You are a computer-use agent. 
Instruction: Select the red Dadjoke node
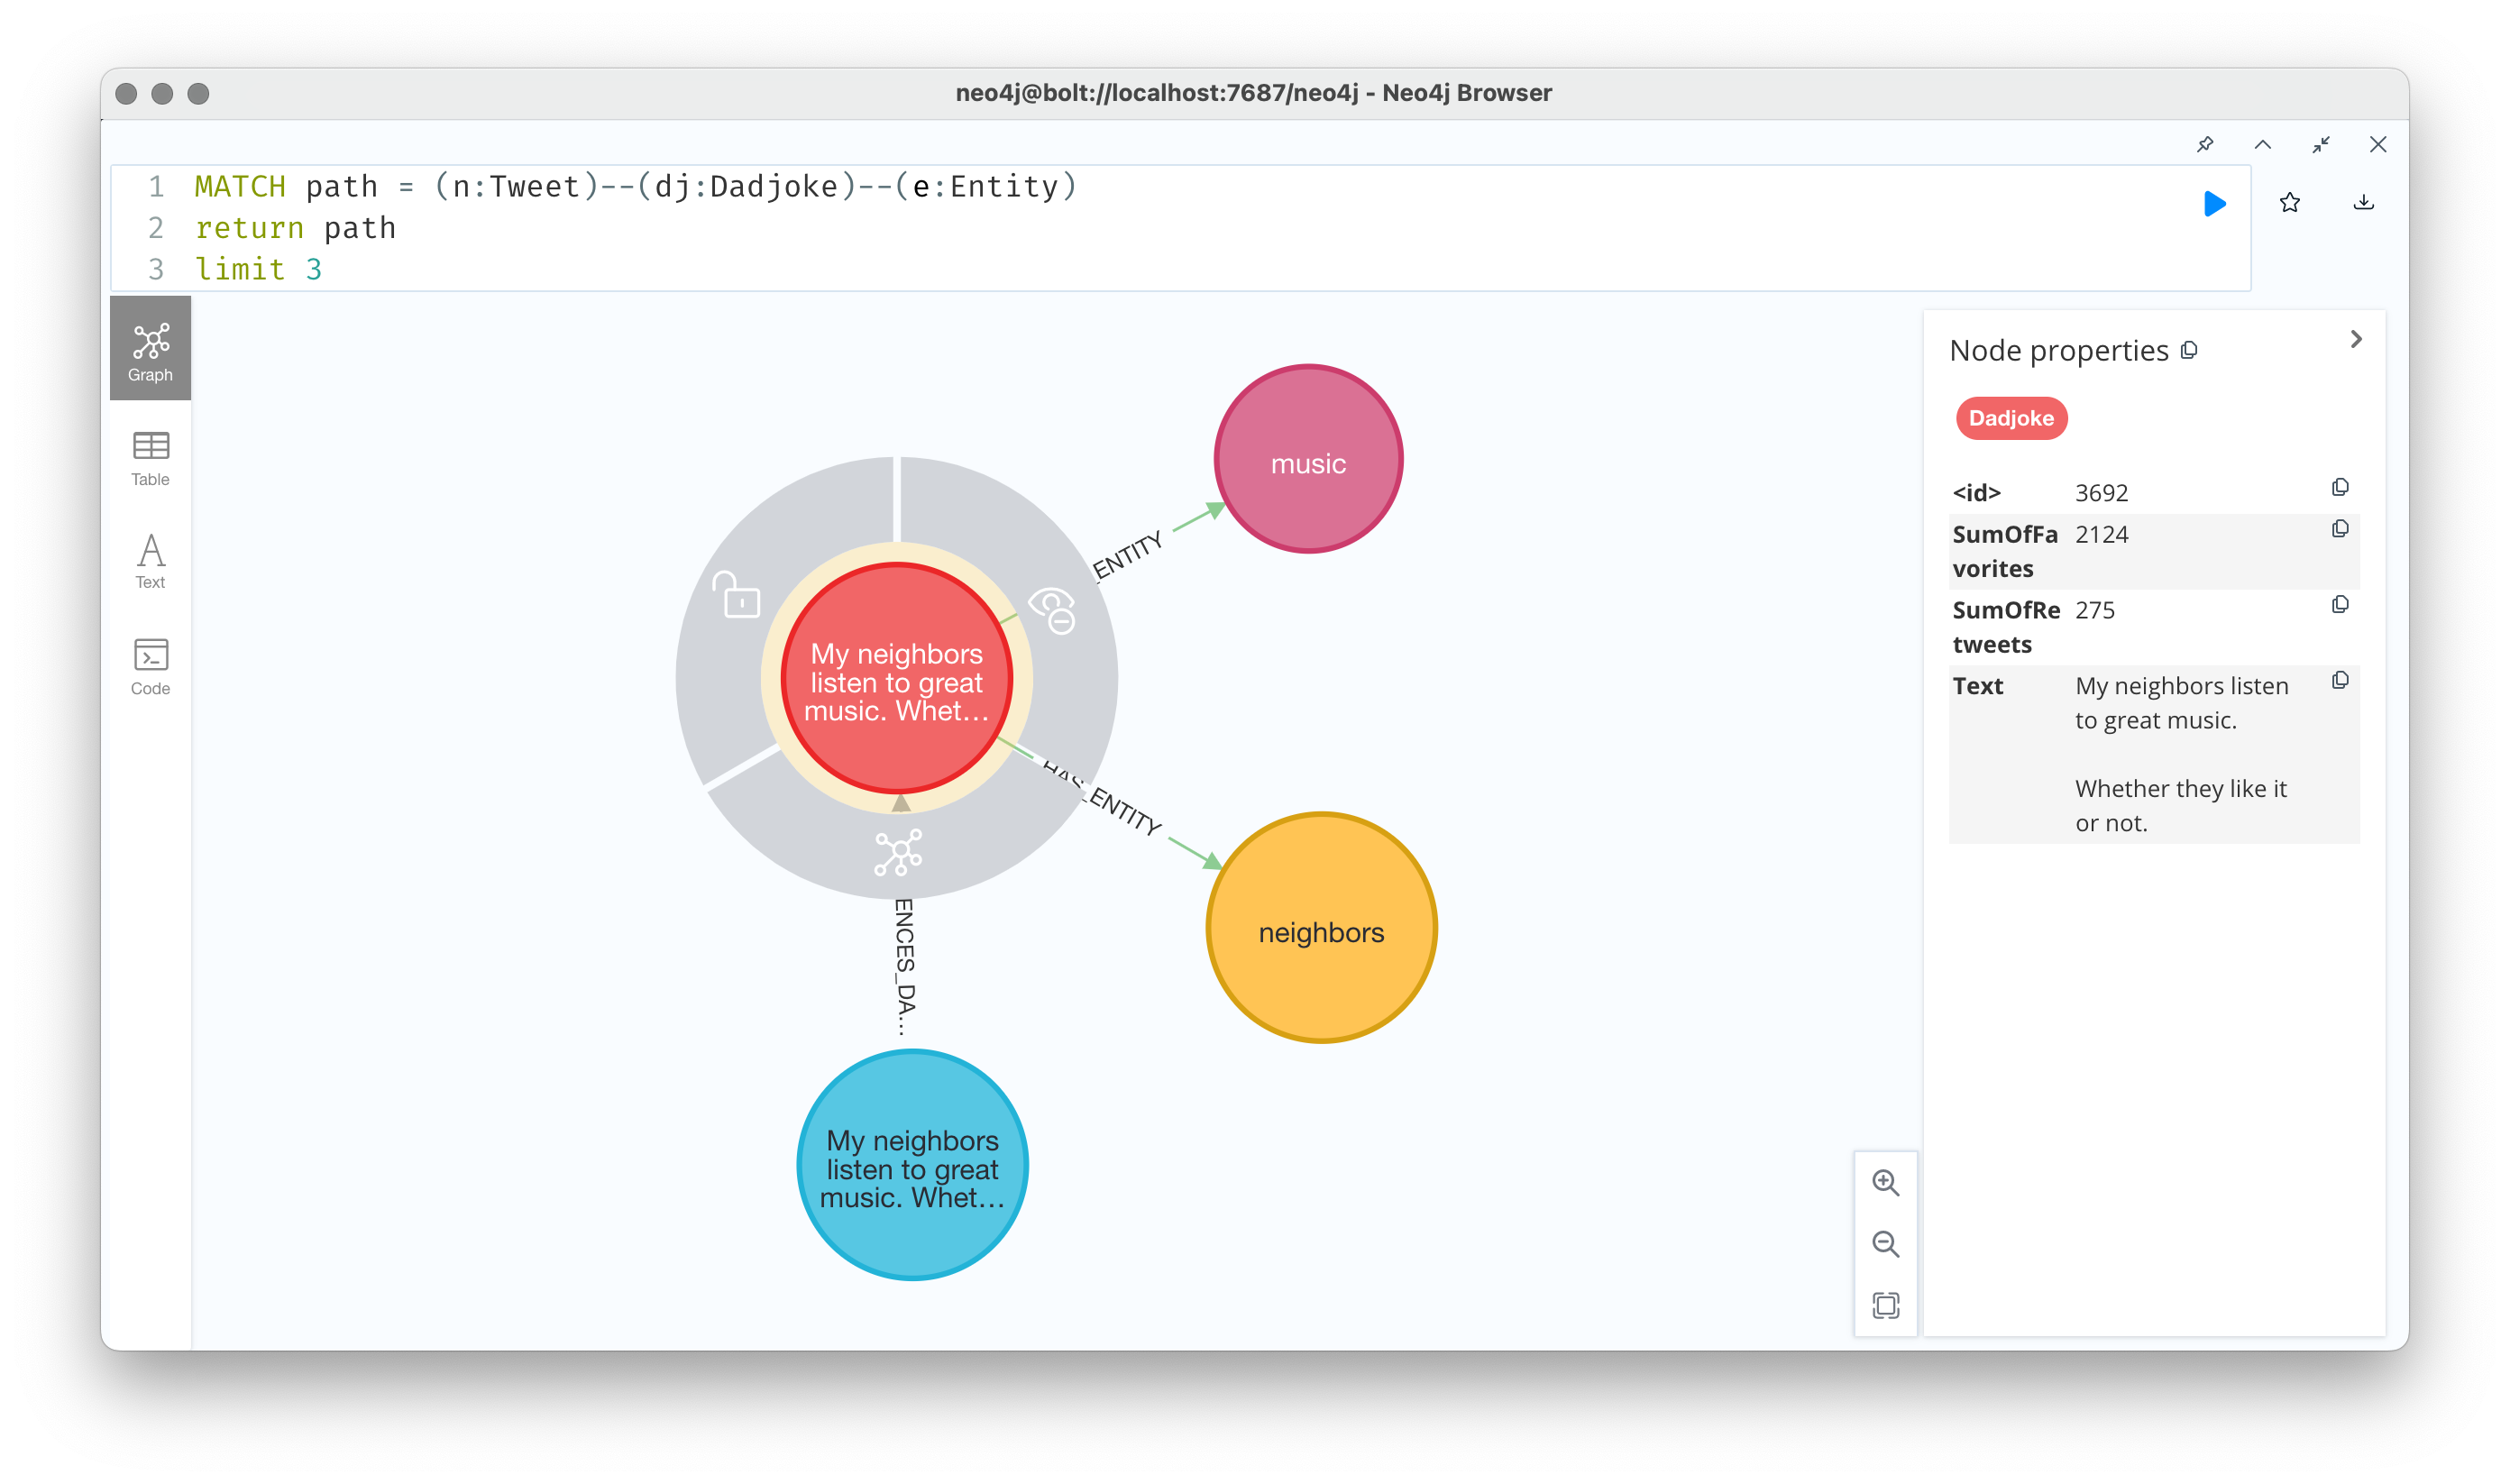[897, 680]
